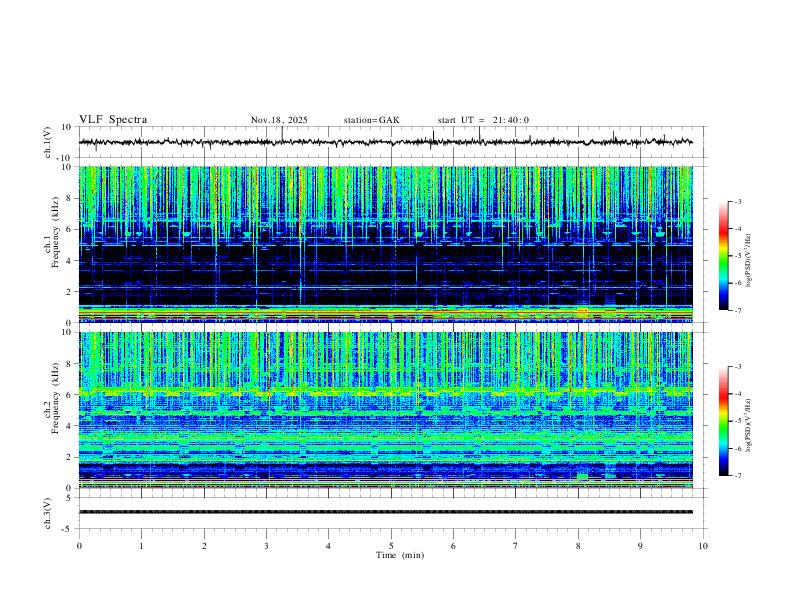Click the ch.1 voltage waveform trace

[386, 142]
